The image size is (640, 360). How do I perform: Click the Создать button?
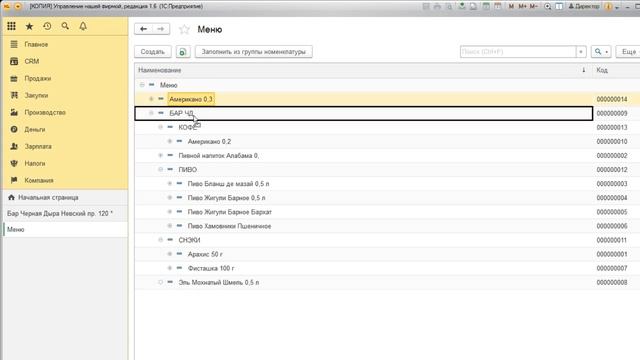(153, 52)
